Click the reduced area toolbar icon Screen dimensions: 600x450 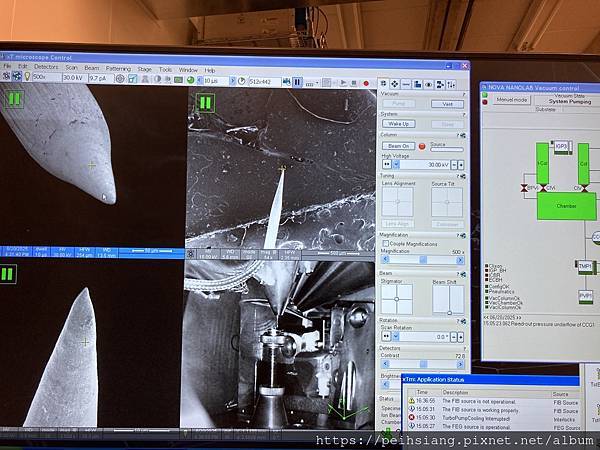click(x=132, y=79)
